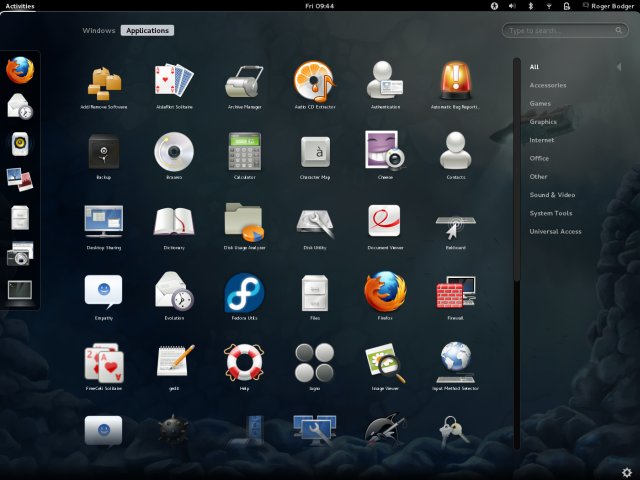Open Shotwell photo manager in dash

point(20,180)
